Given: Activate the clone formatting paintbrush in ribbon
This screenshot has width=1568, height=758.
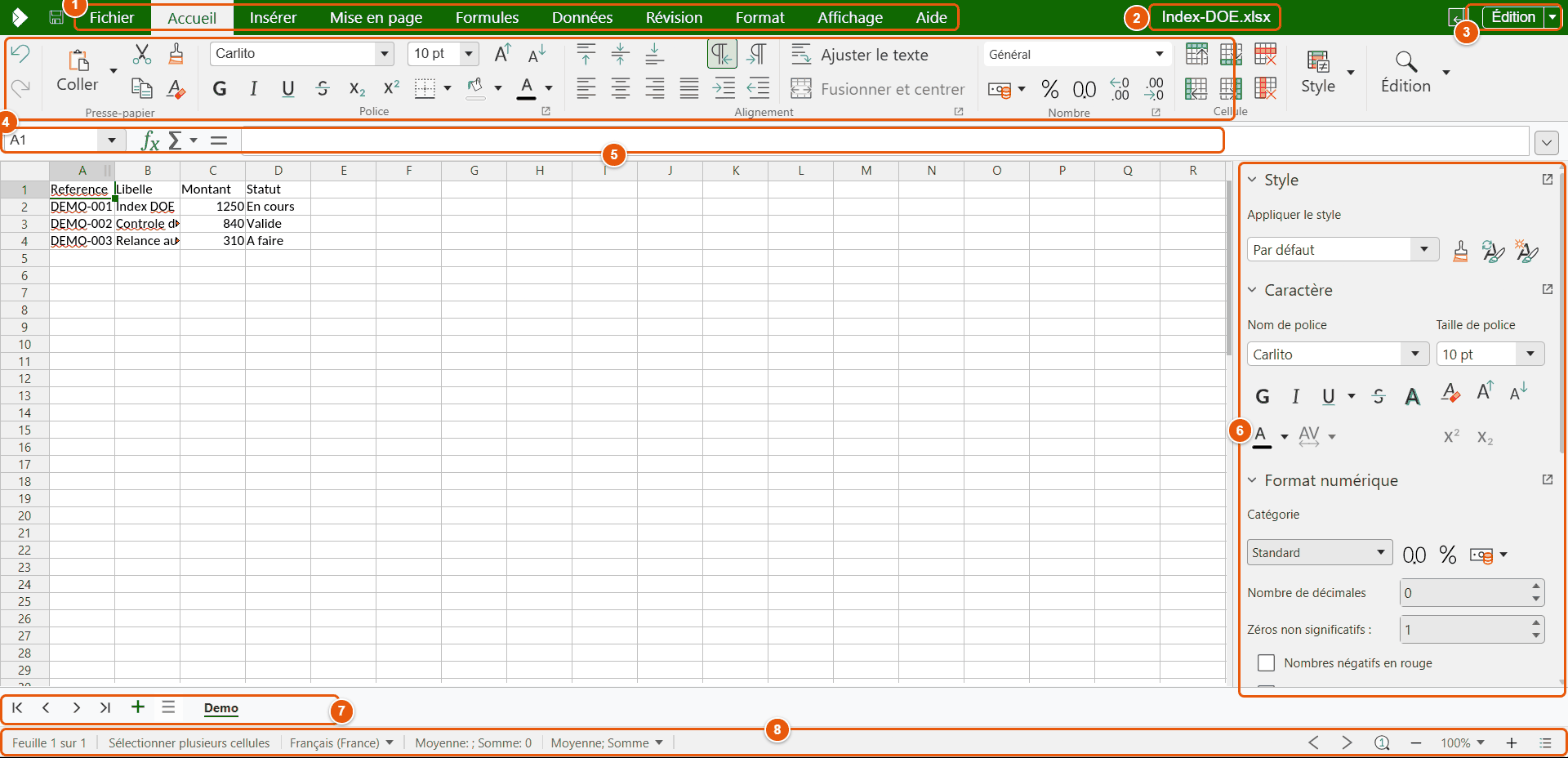Looking at the screenshot, I should coord(175,54).
